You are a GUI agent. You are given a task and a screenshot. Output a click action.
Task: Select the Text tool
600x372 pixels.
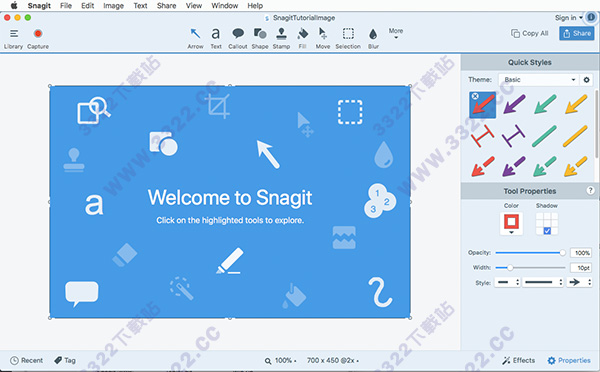point(216,38)
